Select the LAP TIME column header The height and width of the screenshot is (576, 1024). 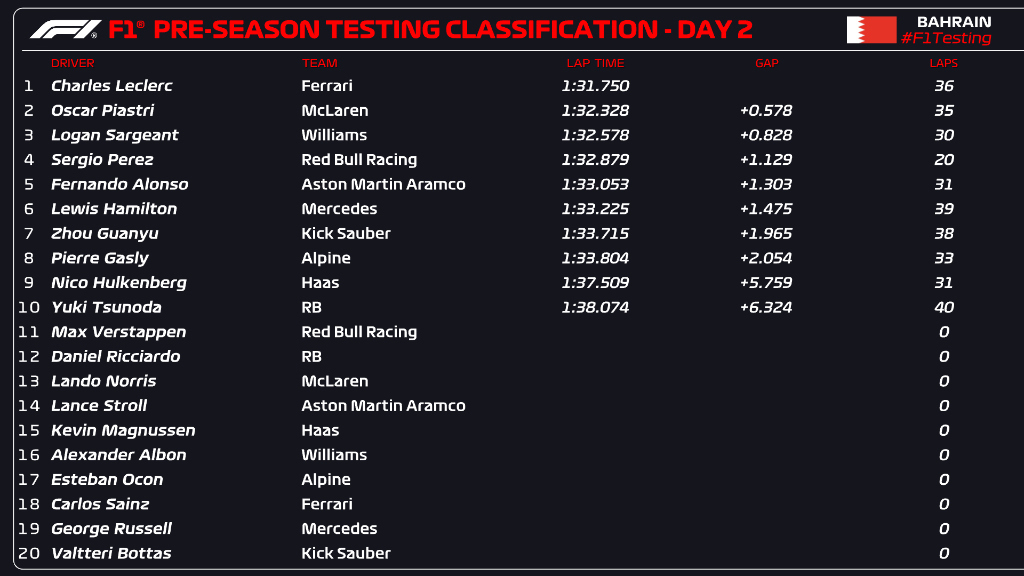pos(595,63)
